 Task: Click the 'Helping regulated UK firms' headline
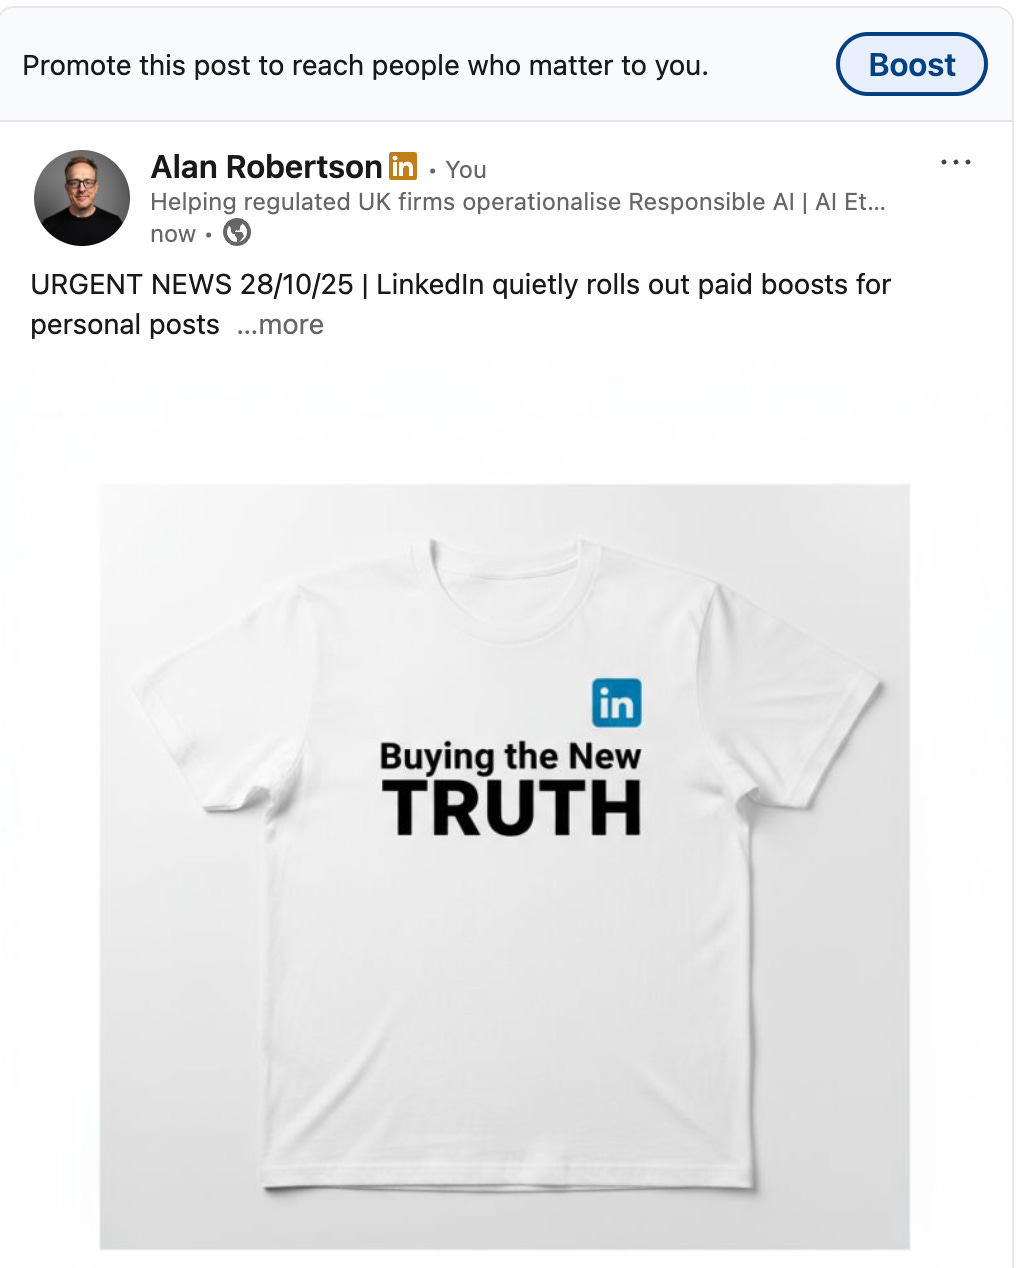coord(518,202)
